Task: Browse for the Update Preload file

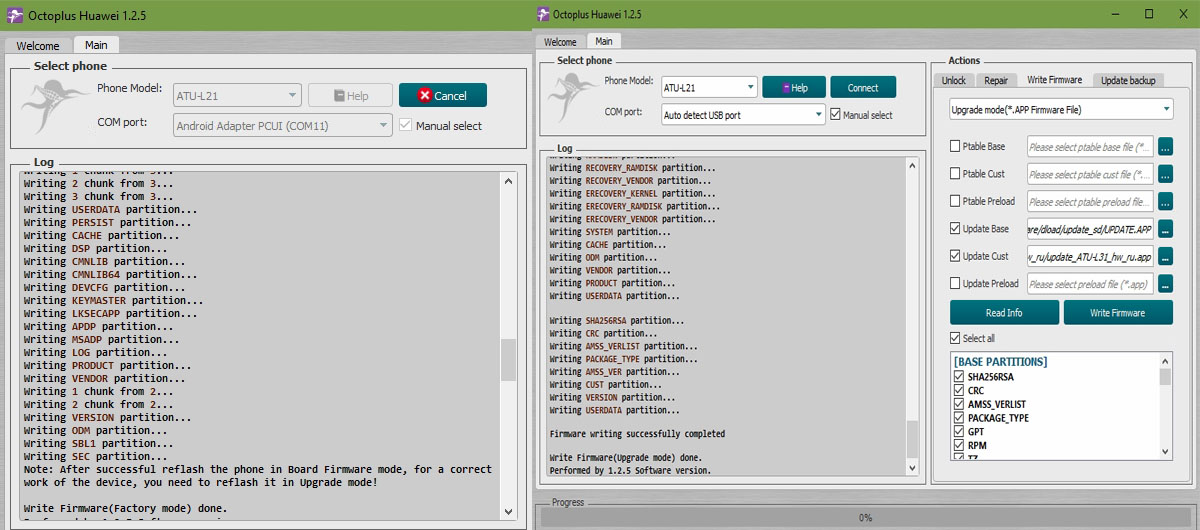Action: point(1165,284)
